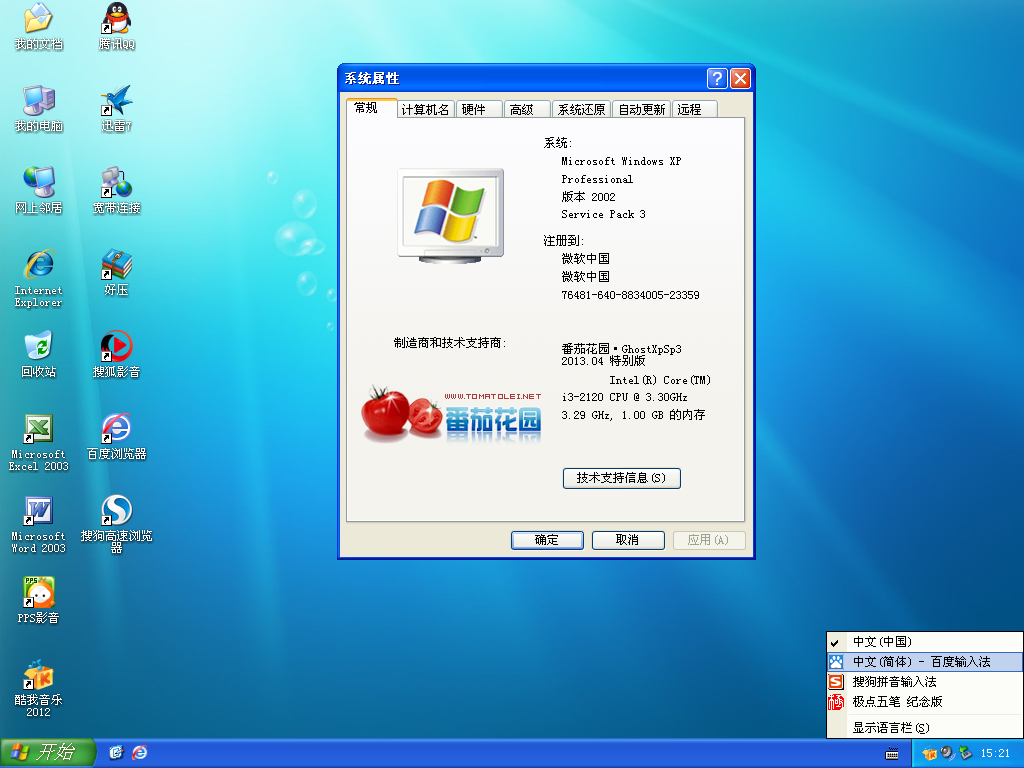1024x768 pixels.
Task: Click 显示语言栏(S) menu entry
Action: pyautogui.click(x=925, y=728)
